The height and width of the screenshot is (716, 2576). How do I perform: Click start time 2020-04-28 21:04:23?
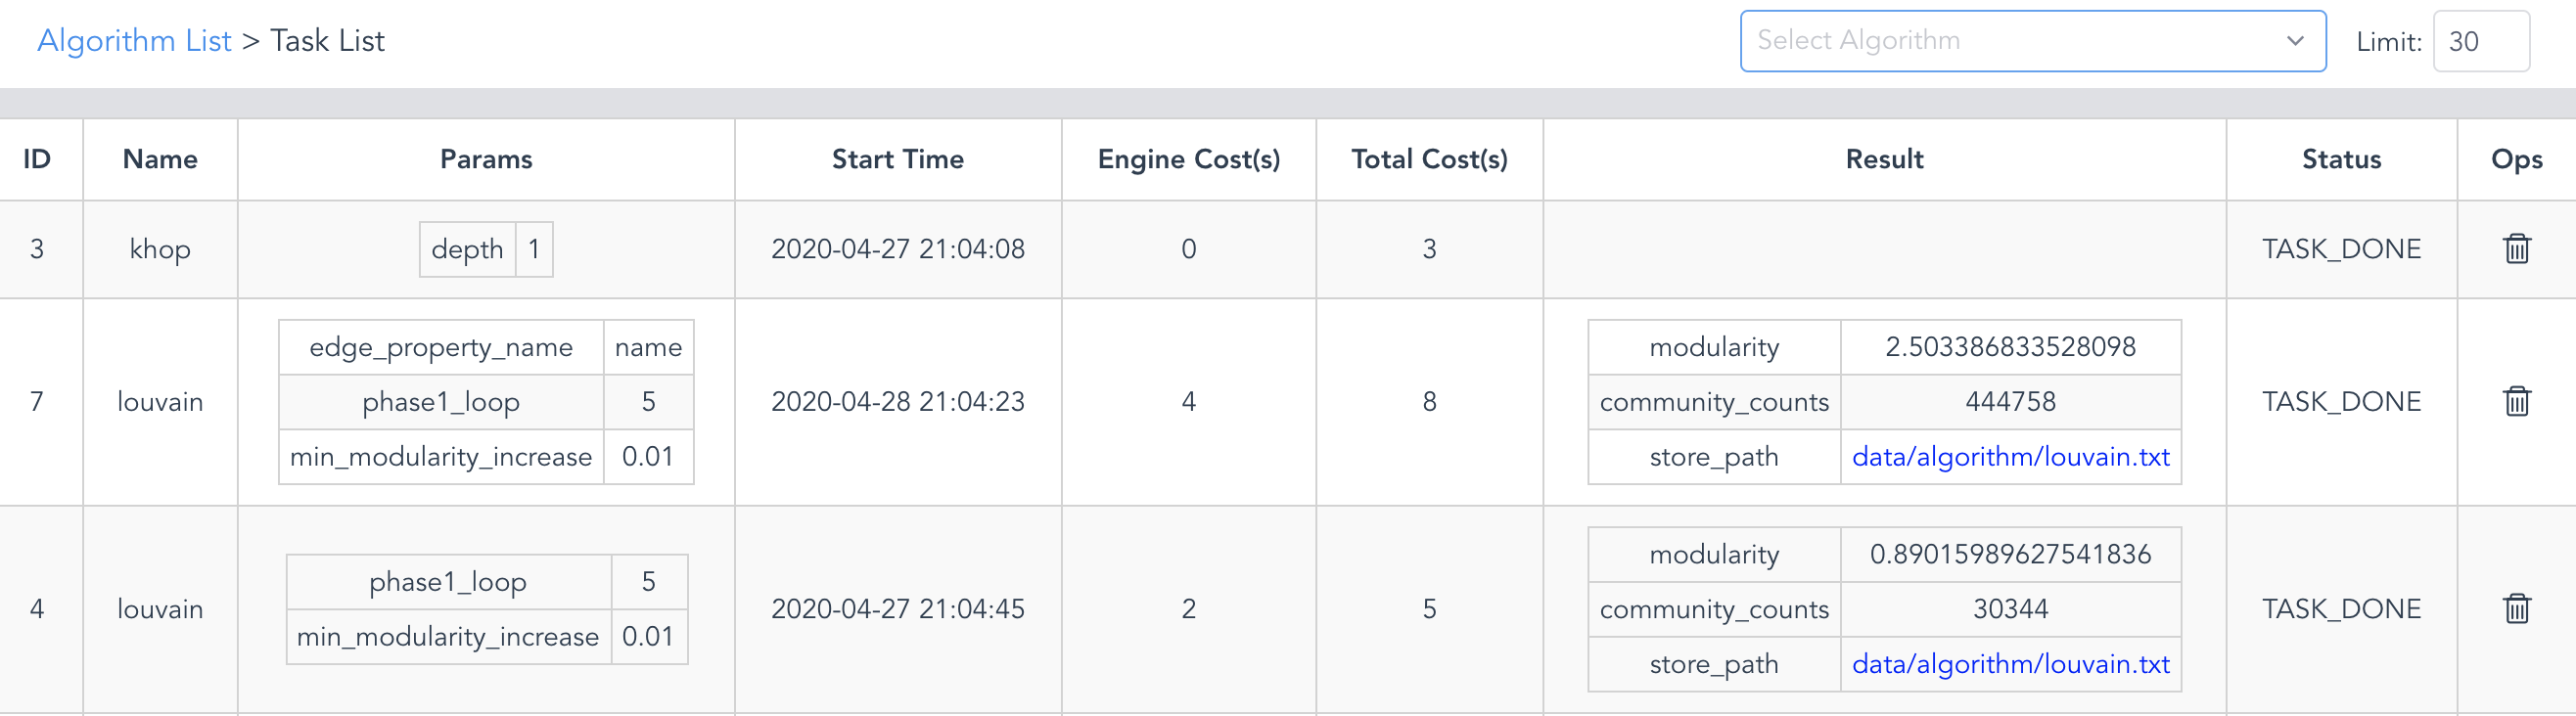click(898, 402)
